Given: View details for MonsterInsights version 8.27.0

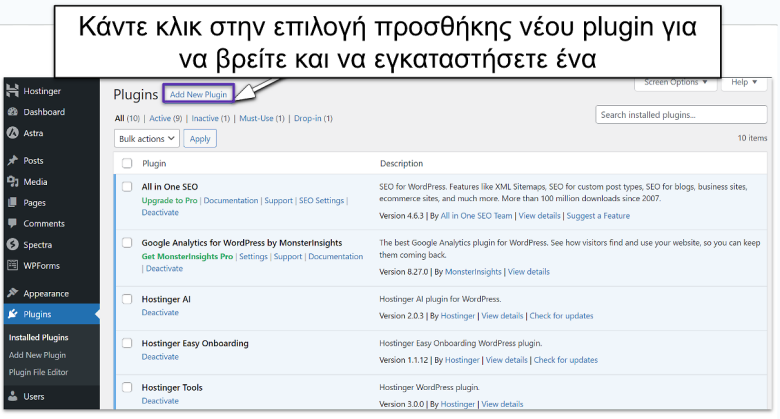Looking at the screenshot, I should pos(529,272).
